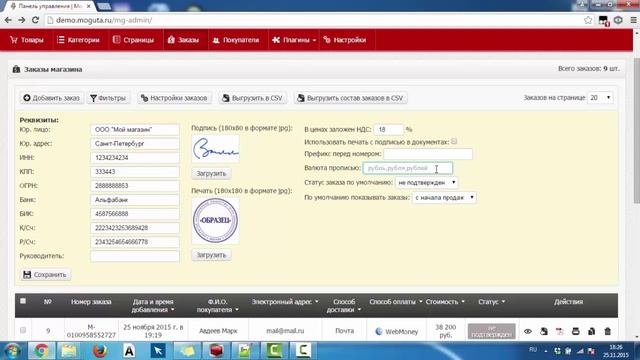Viewport: 640px width, 360px height.
Task: Click the address bar with demo.moguta.ru
Action: (314, 20)
